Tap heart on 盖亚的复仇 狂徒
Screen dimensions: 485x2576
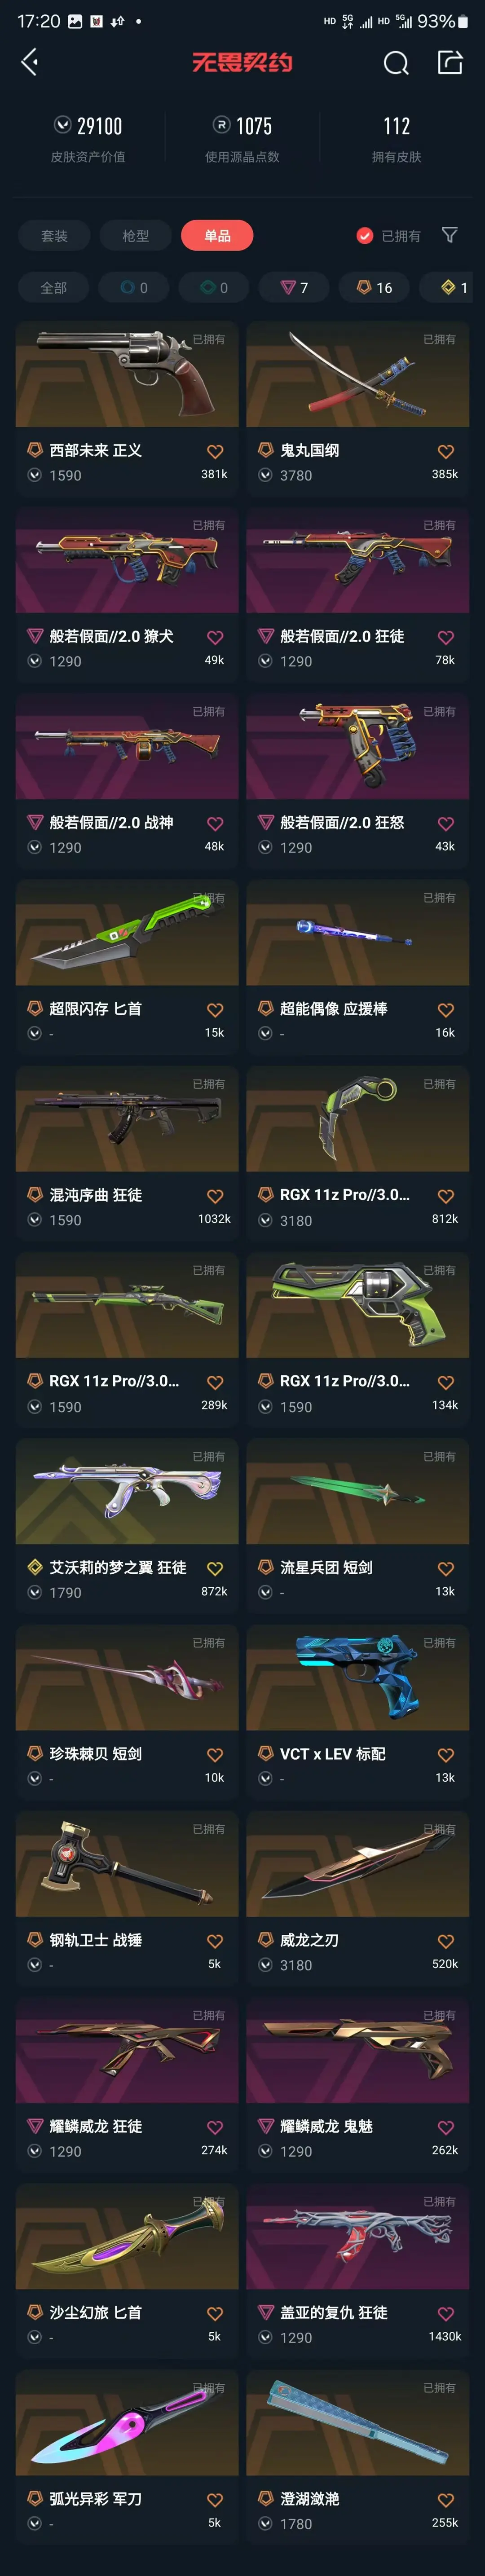446,2313
